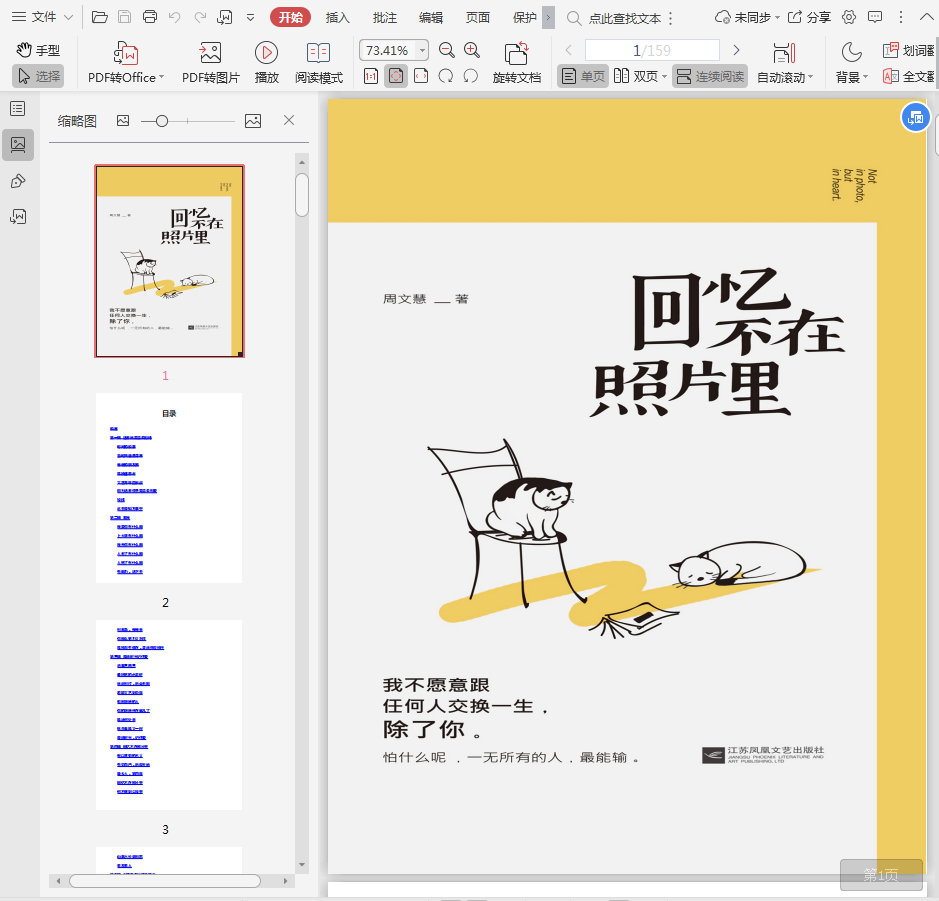Click the PDF转图片 convert to image icon
939x901 pixels.
[210, 53]
